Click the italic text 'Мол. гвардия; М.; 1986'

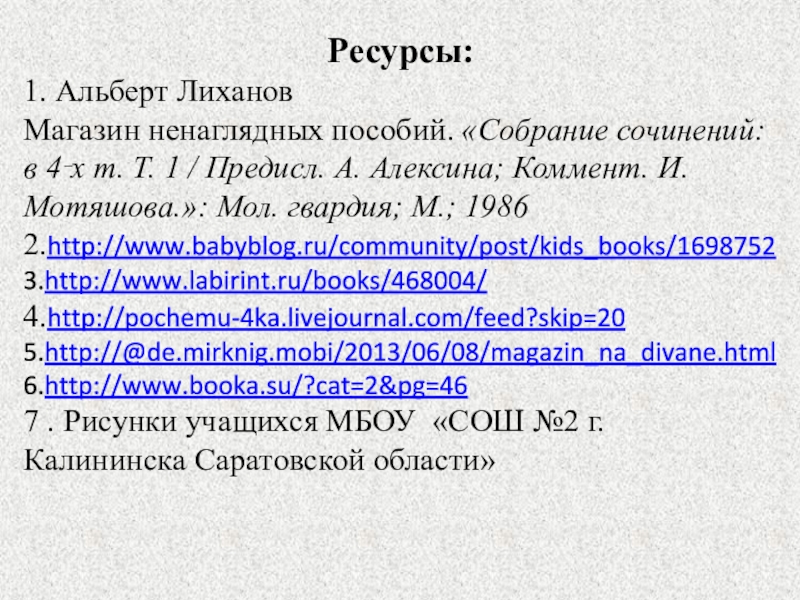pos(372,208)
